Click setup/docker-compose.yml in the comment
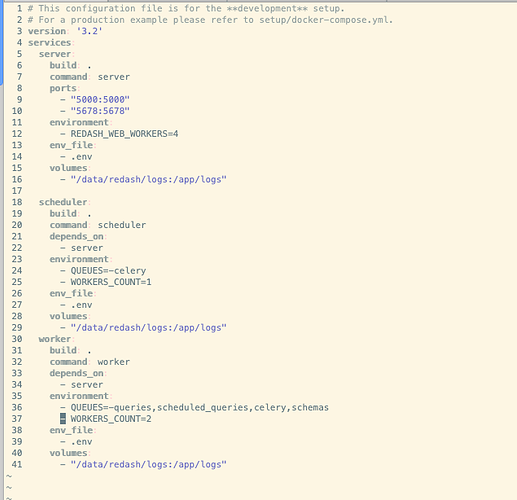 (324, 20)
